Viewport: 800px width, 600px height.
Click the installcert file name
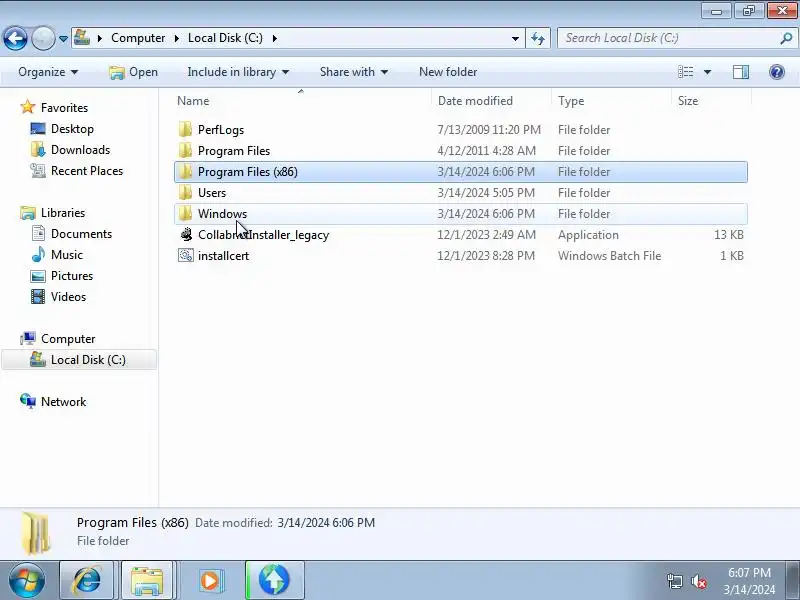(223, 256)
